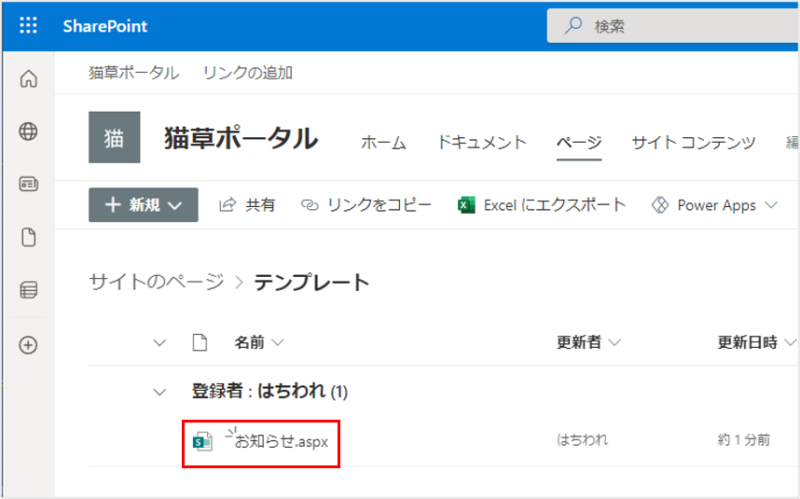The width and height of the screenshot is (800, 499).
Task: Expand the 新規 dropdown button
Action: pos(143,205)
